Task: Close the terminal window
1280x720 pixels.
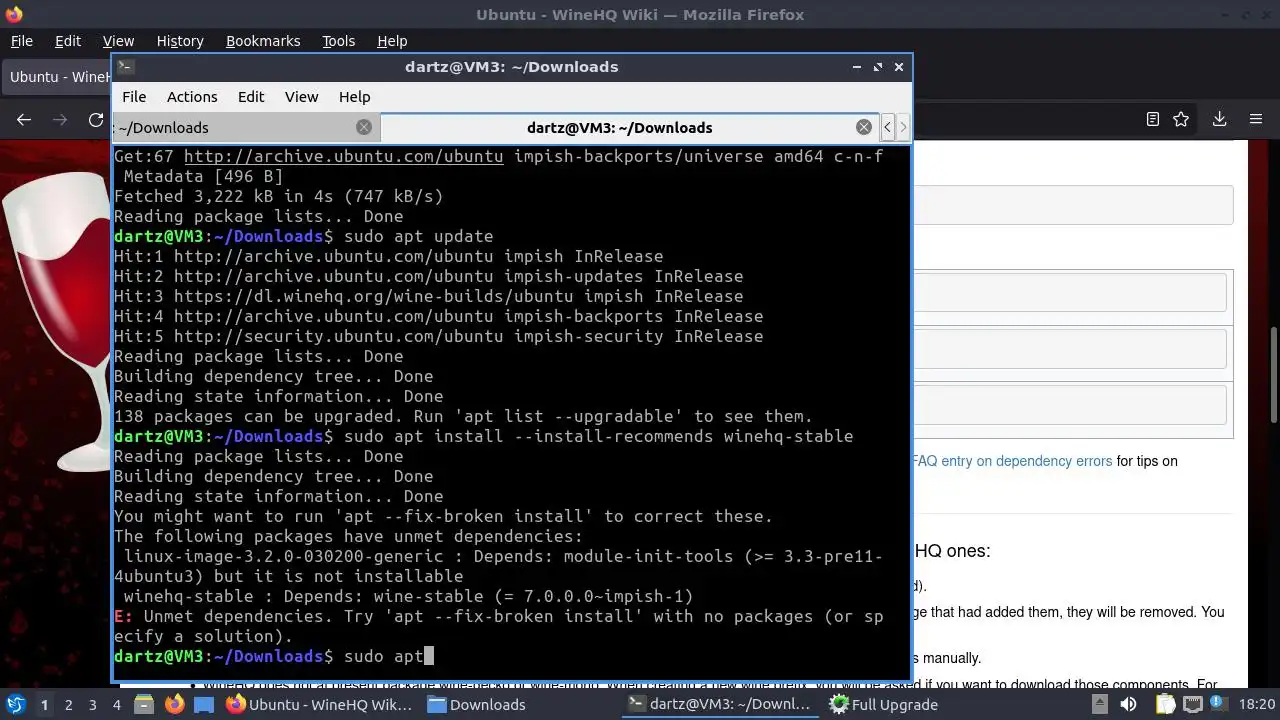Action: (899, 67)
